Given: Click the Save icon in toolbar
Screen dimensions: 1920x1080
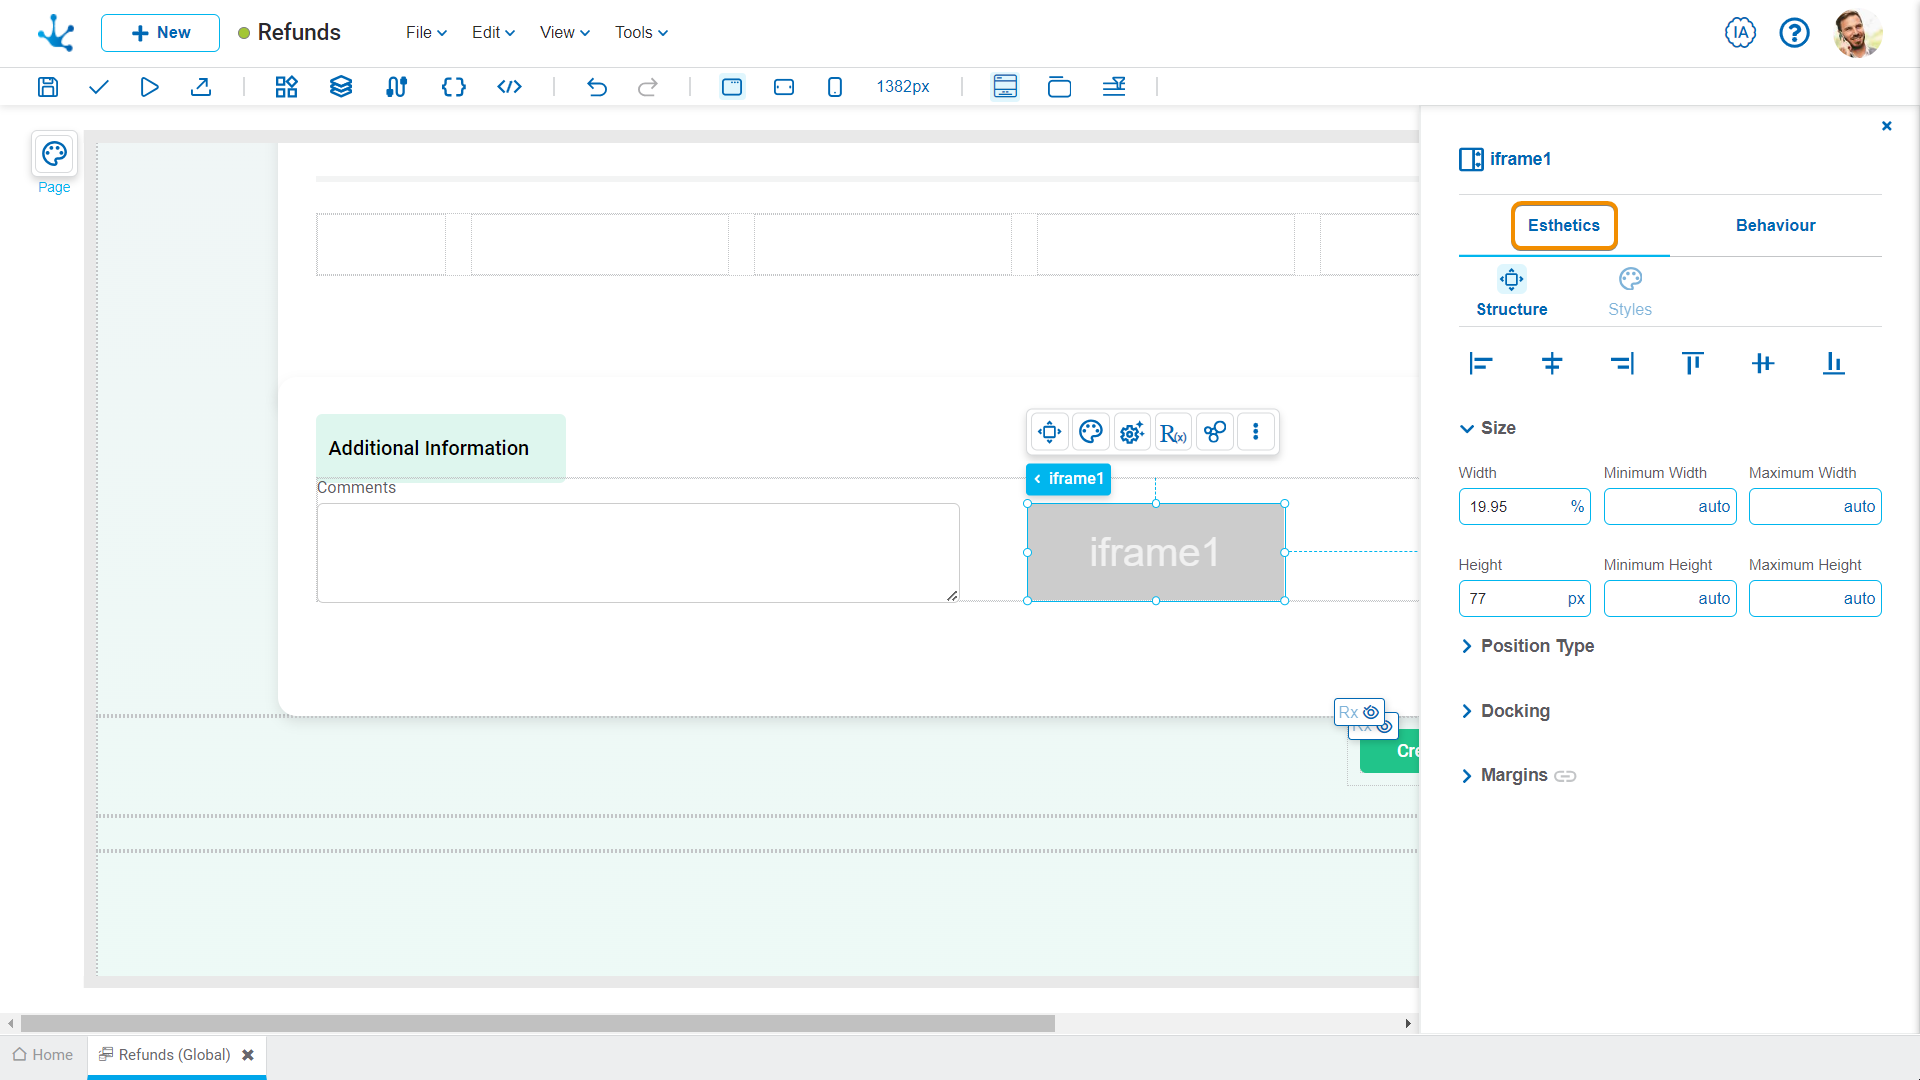Looking at the screenshot, I should tap(48, 87).
